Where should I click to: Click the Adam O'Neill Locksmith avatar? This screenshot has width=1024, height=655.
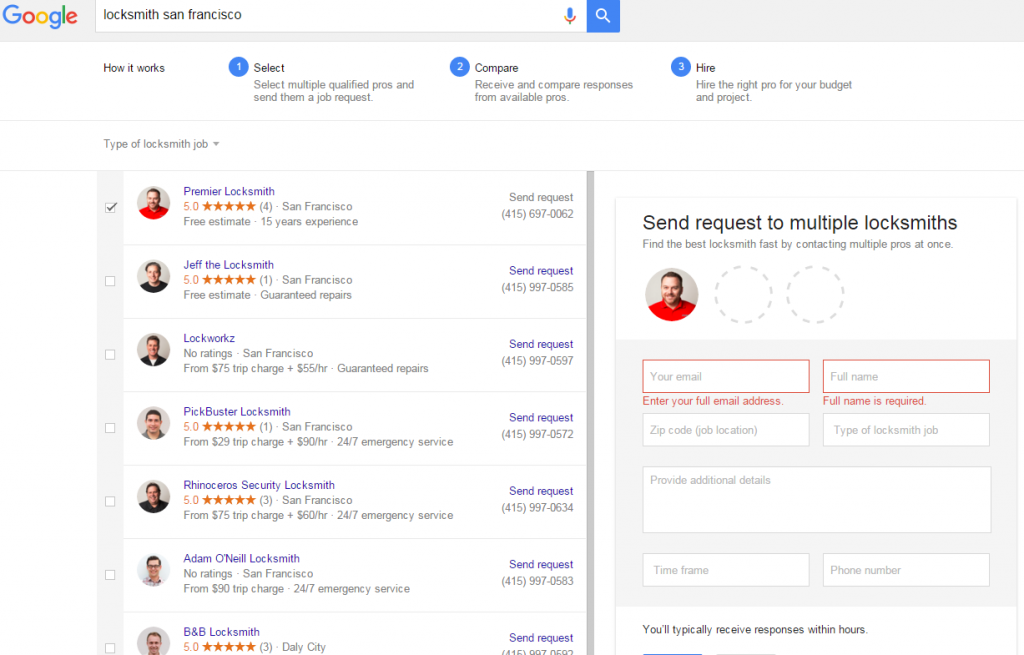153,570
